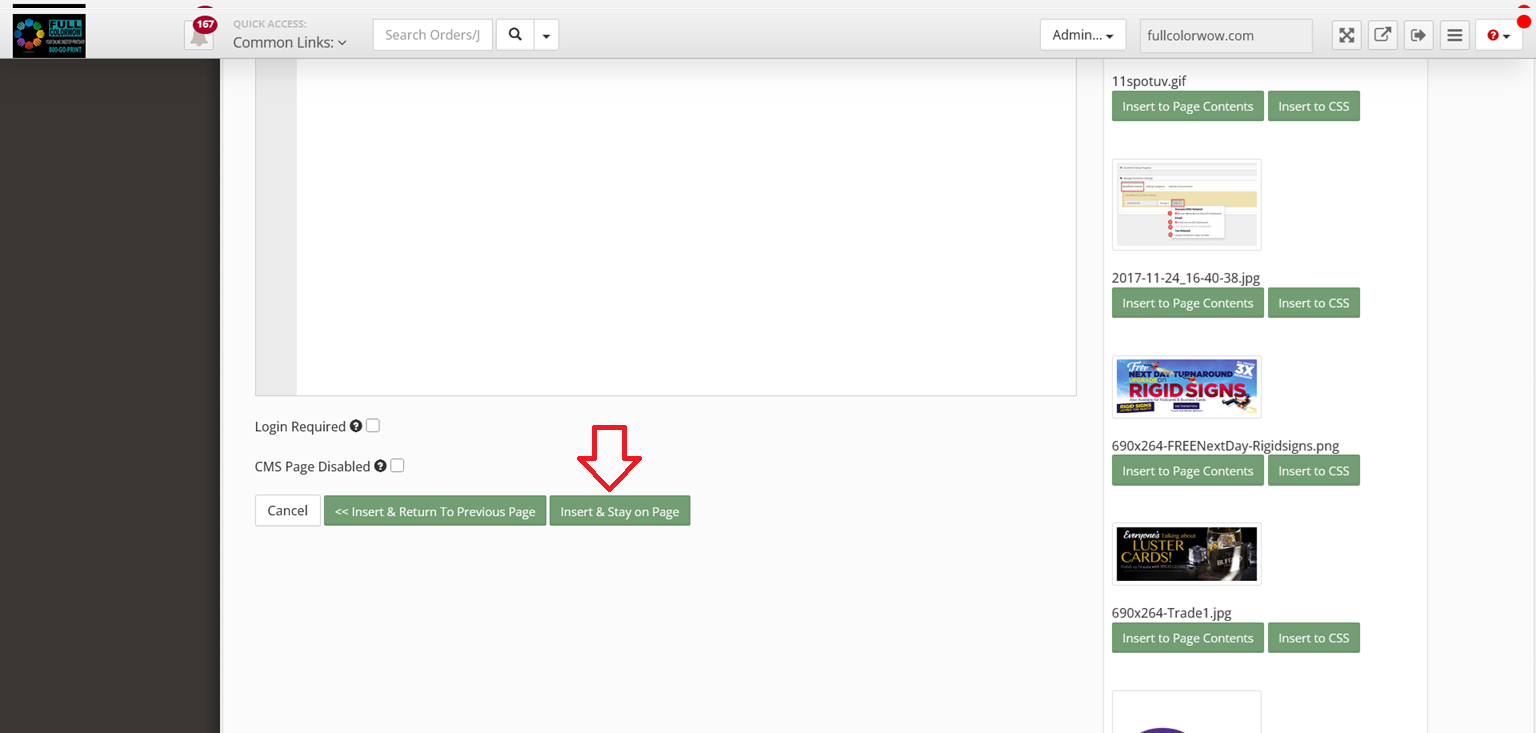Click the open in new window icon
Screen dimensions: 1536x733
(1382, 35)
